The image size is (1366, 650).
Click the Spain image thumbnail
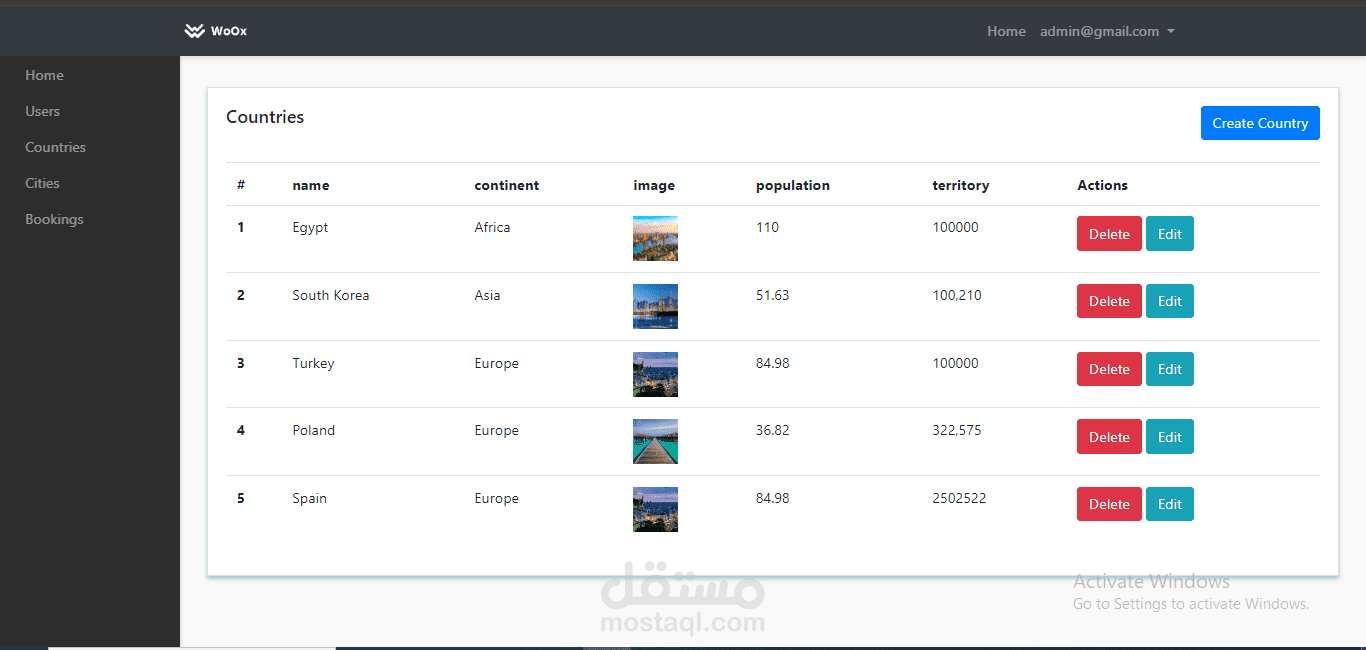point(655,509)
